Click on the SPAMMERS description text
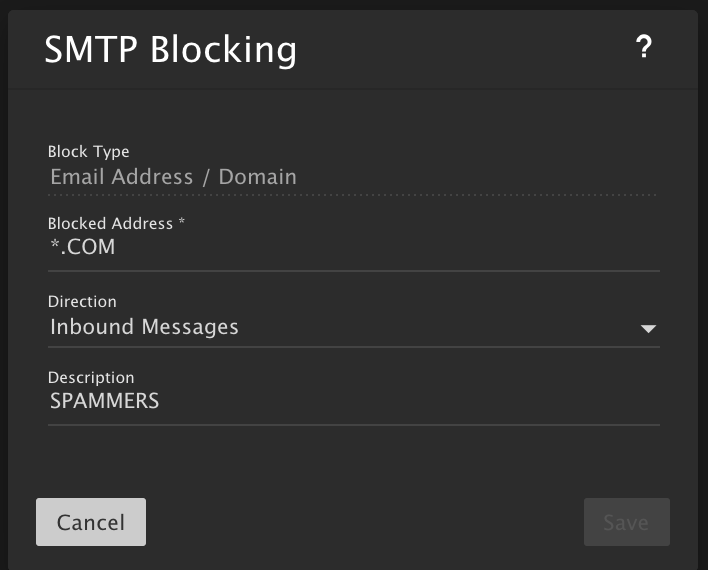708x570 pixels. pyautogui.click(x=104, y=402)
